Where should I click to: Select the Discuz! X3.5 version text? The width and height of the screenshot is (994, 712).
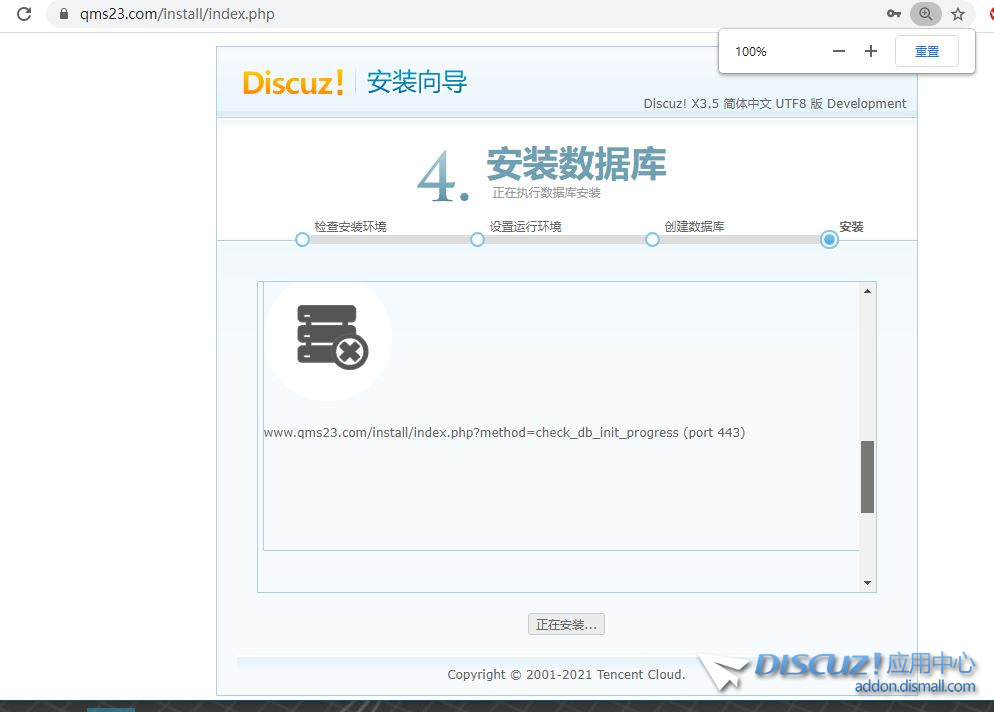point(775,103)
